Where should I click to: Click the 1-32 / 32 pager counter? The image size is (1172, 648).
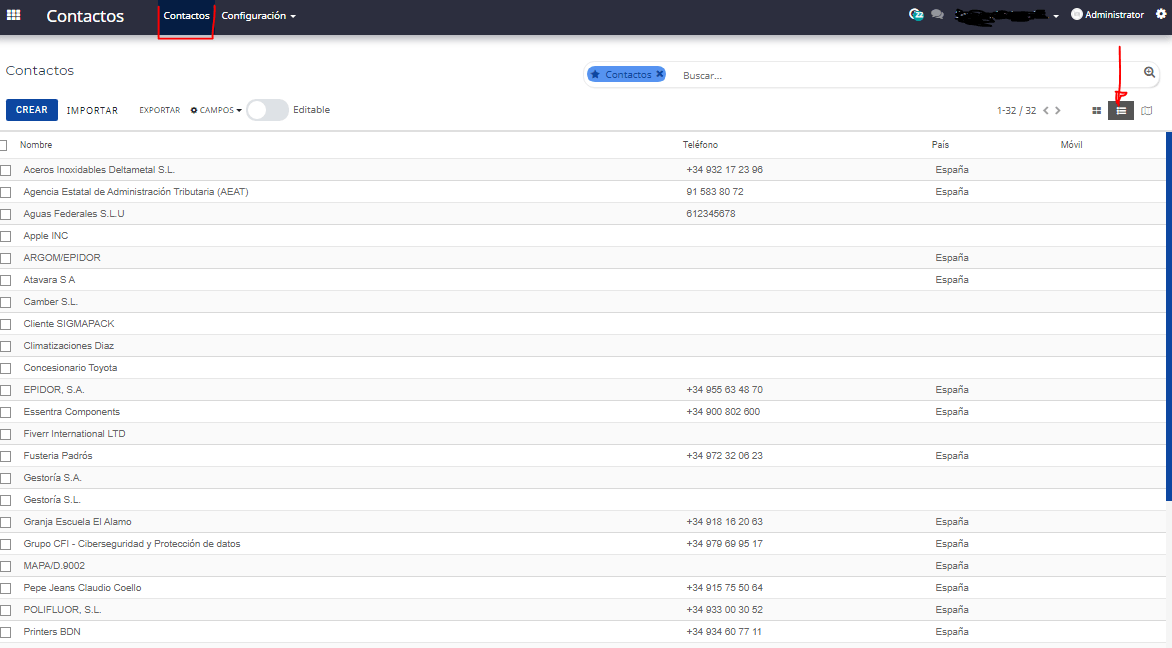pyautogui.click(x=1017, y=111)
